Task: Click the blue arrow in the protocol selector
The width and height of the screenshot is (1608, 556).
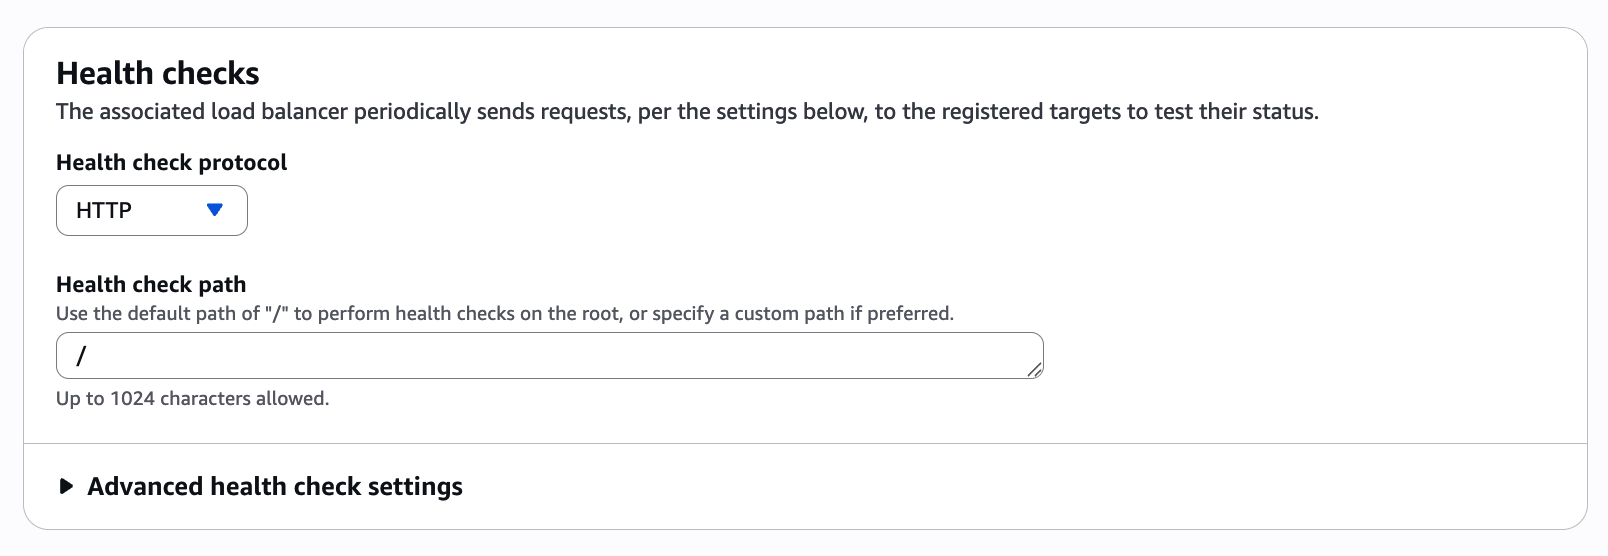Action: click(214, 210)
